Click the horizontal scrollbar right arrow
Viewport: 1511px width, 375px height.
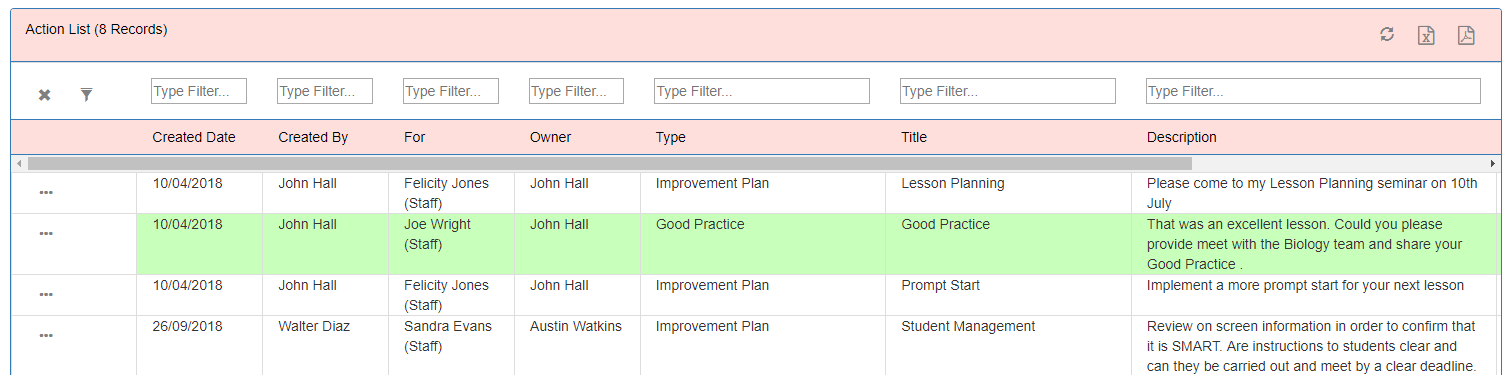pyautogui.click(x=1494, y=163)
